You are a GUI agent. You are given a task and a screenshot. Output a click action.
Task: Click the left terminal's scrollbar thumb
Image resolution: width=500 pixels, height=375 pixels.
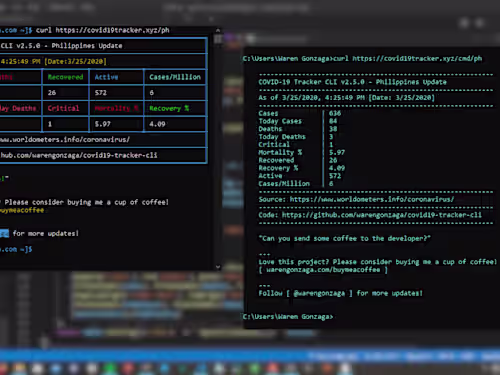(x=218, y=39)
